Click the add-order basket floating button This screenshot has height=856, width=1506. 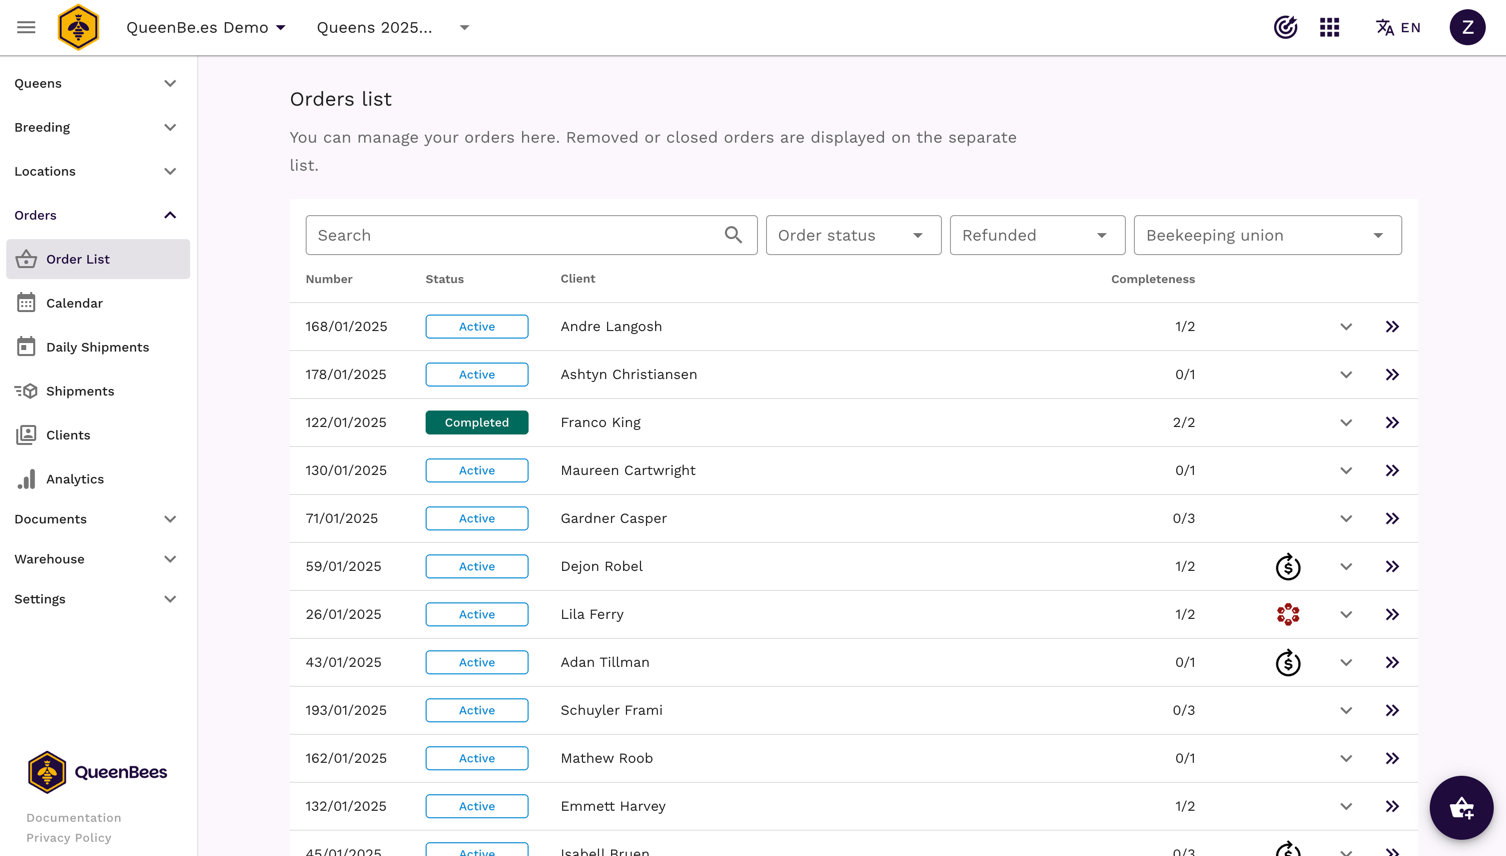[1460, 807]
